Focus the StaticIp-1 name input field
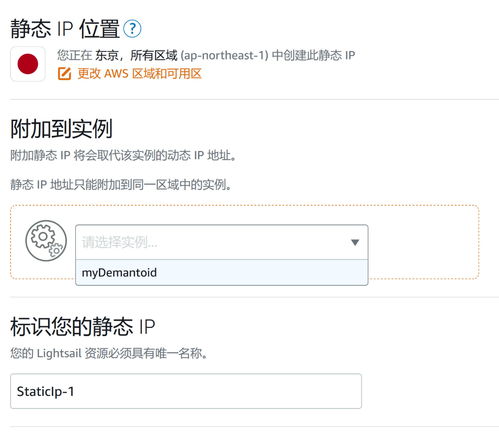This screenshot has height=434, width=499. 186,391
